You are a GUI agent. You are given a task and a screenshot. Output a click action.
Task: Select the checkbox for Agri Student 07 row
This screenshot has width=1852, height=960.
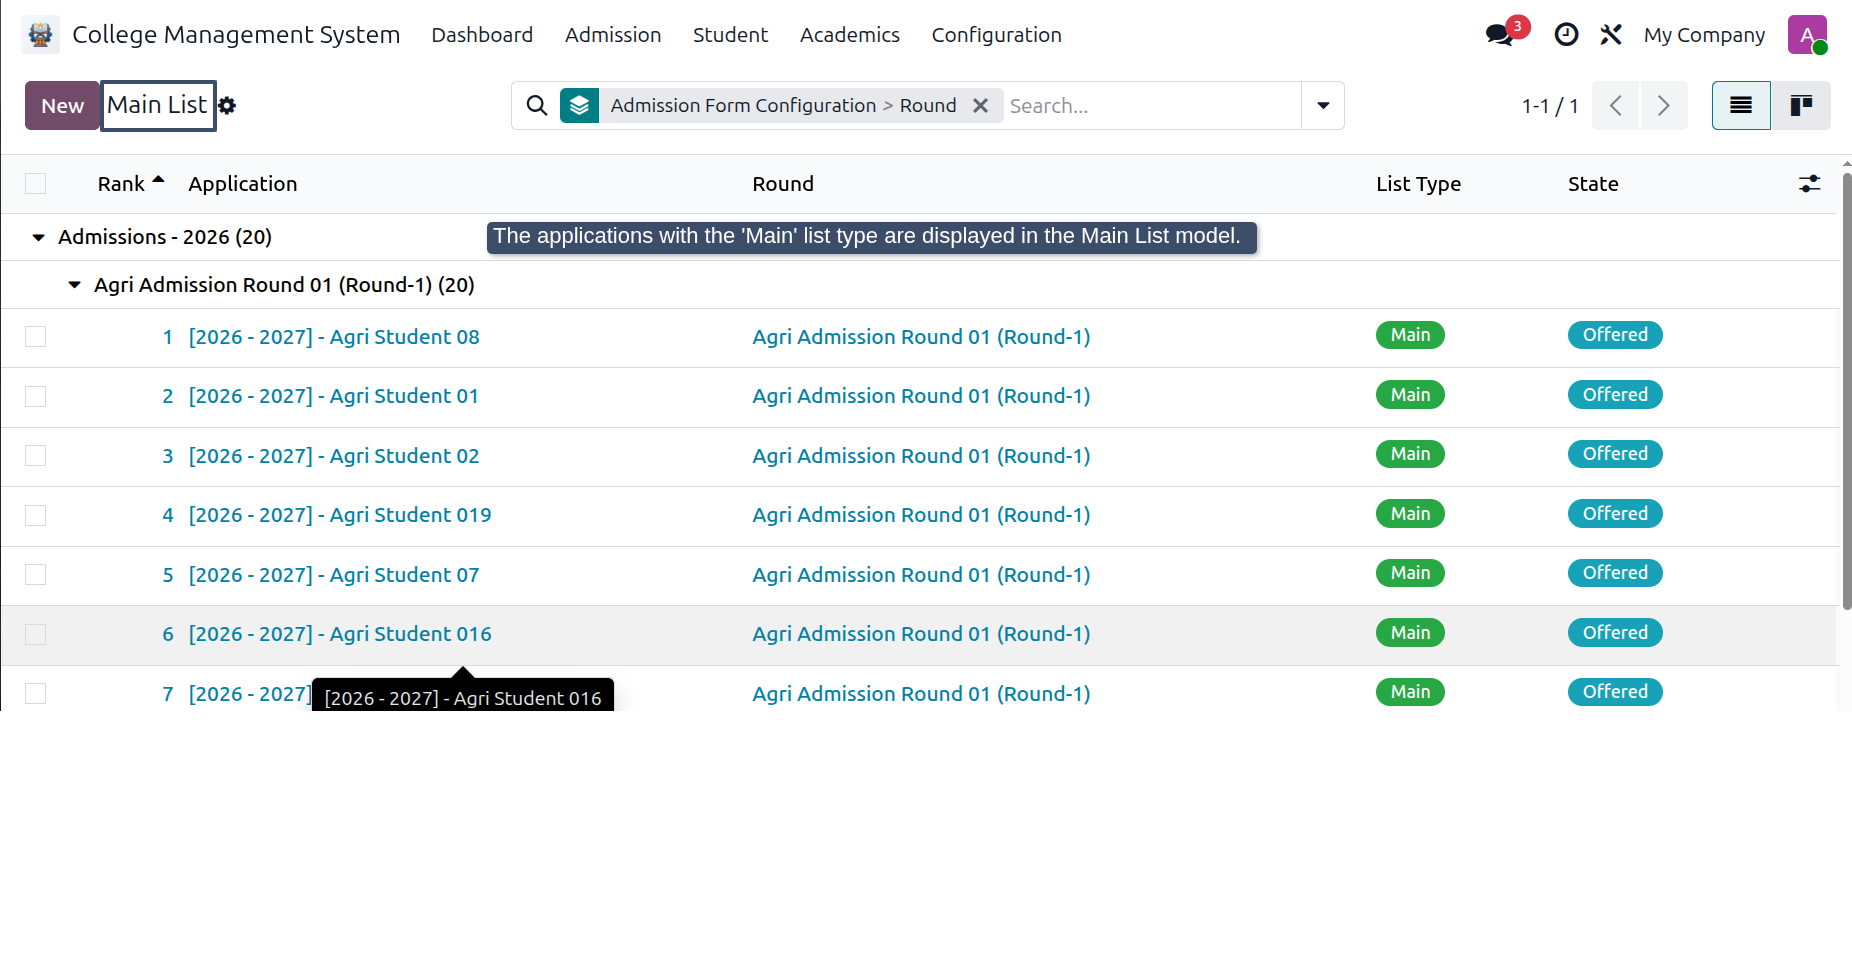36,575
